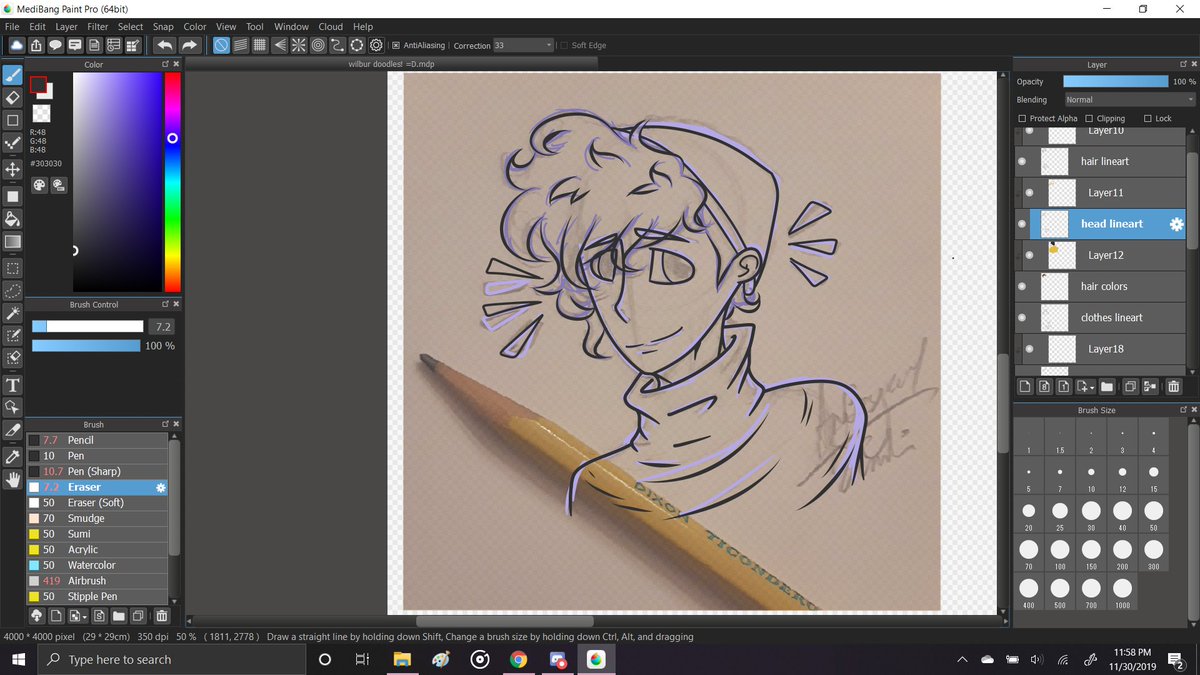Turn snap off with the circle-slash icon
Screen dimensions: 1200x675
click(x=221, y=45)
